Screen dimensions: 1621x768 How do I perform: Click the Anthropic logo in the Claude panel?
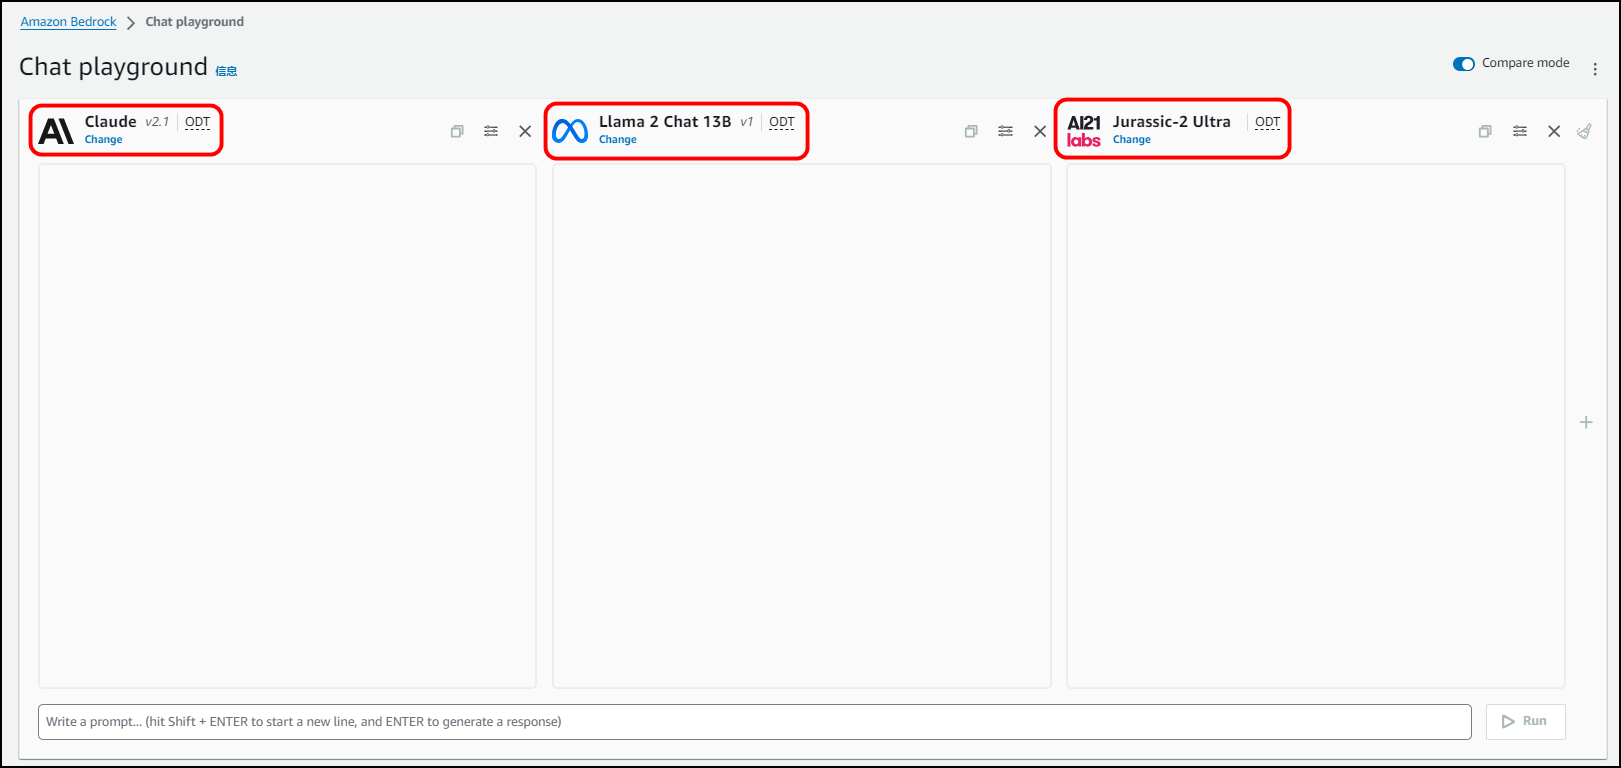point(57,131)
